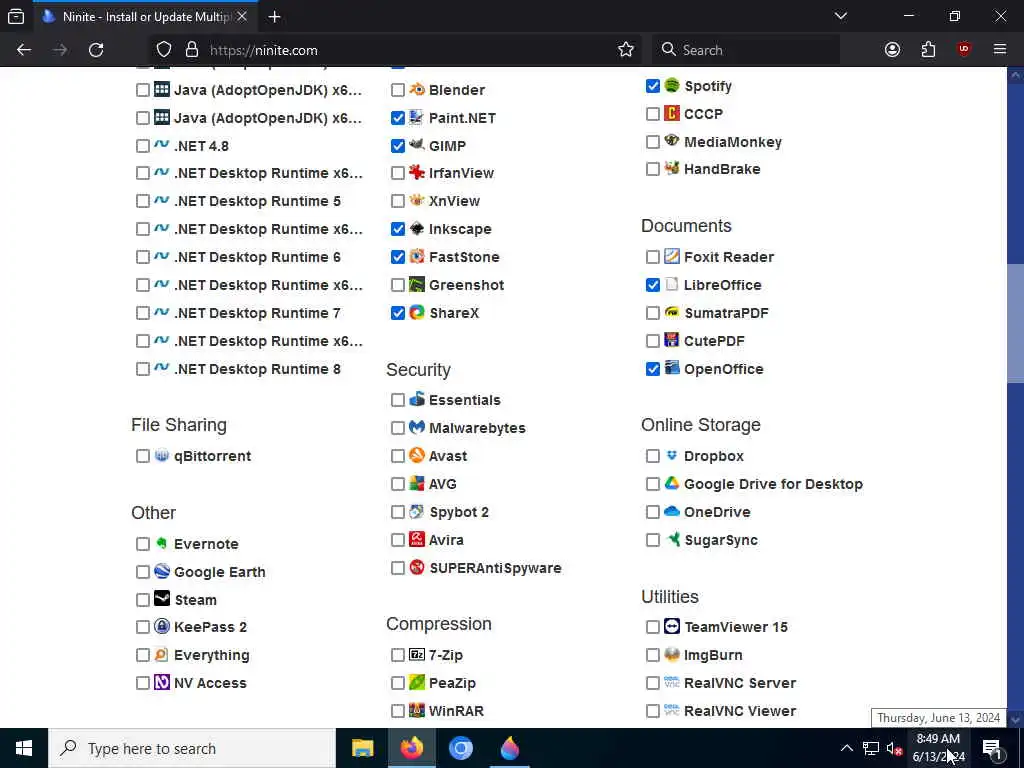The image size is (1024, 768).
Task: Click the HandBrake icon
Action: 671,168
